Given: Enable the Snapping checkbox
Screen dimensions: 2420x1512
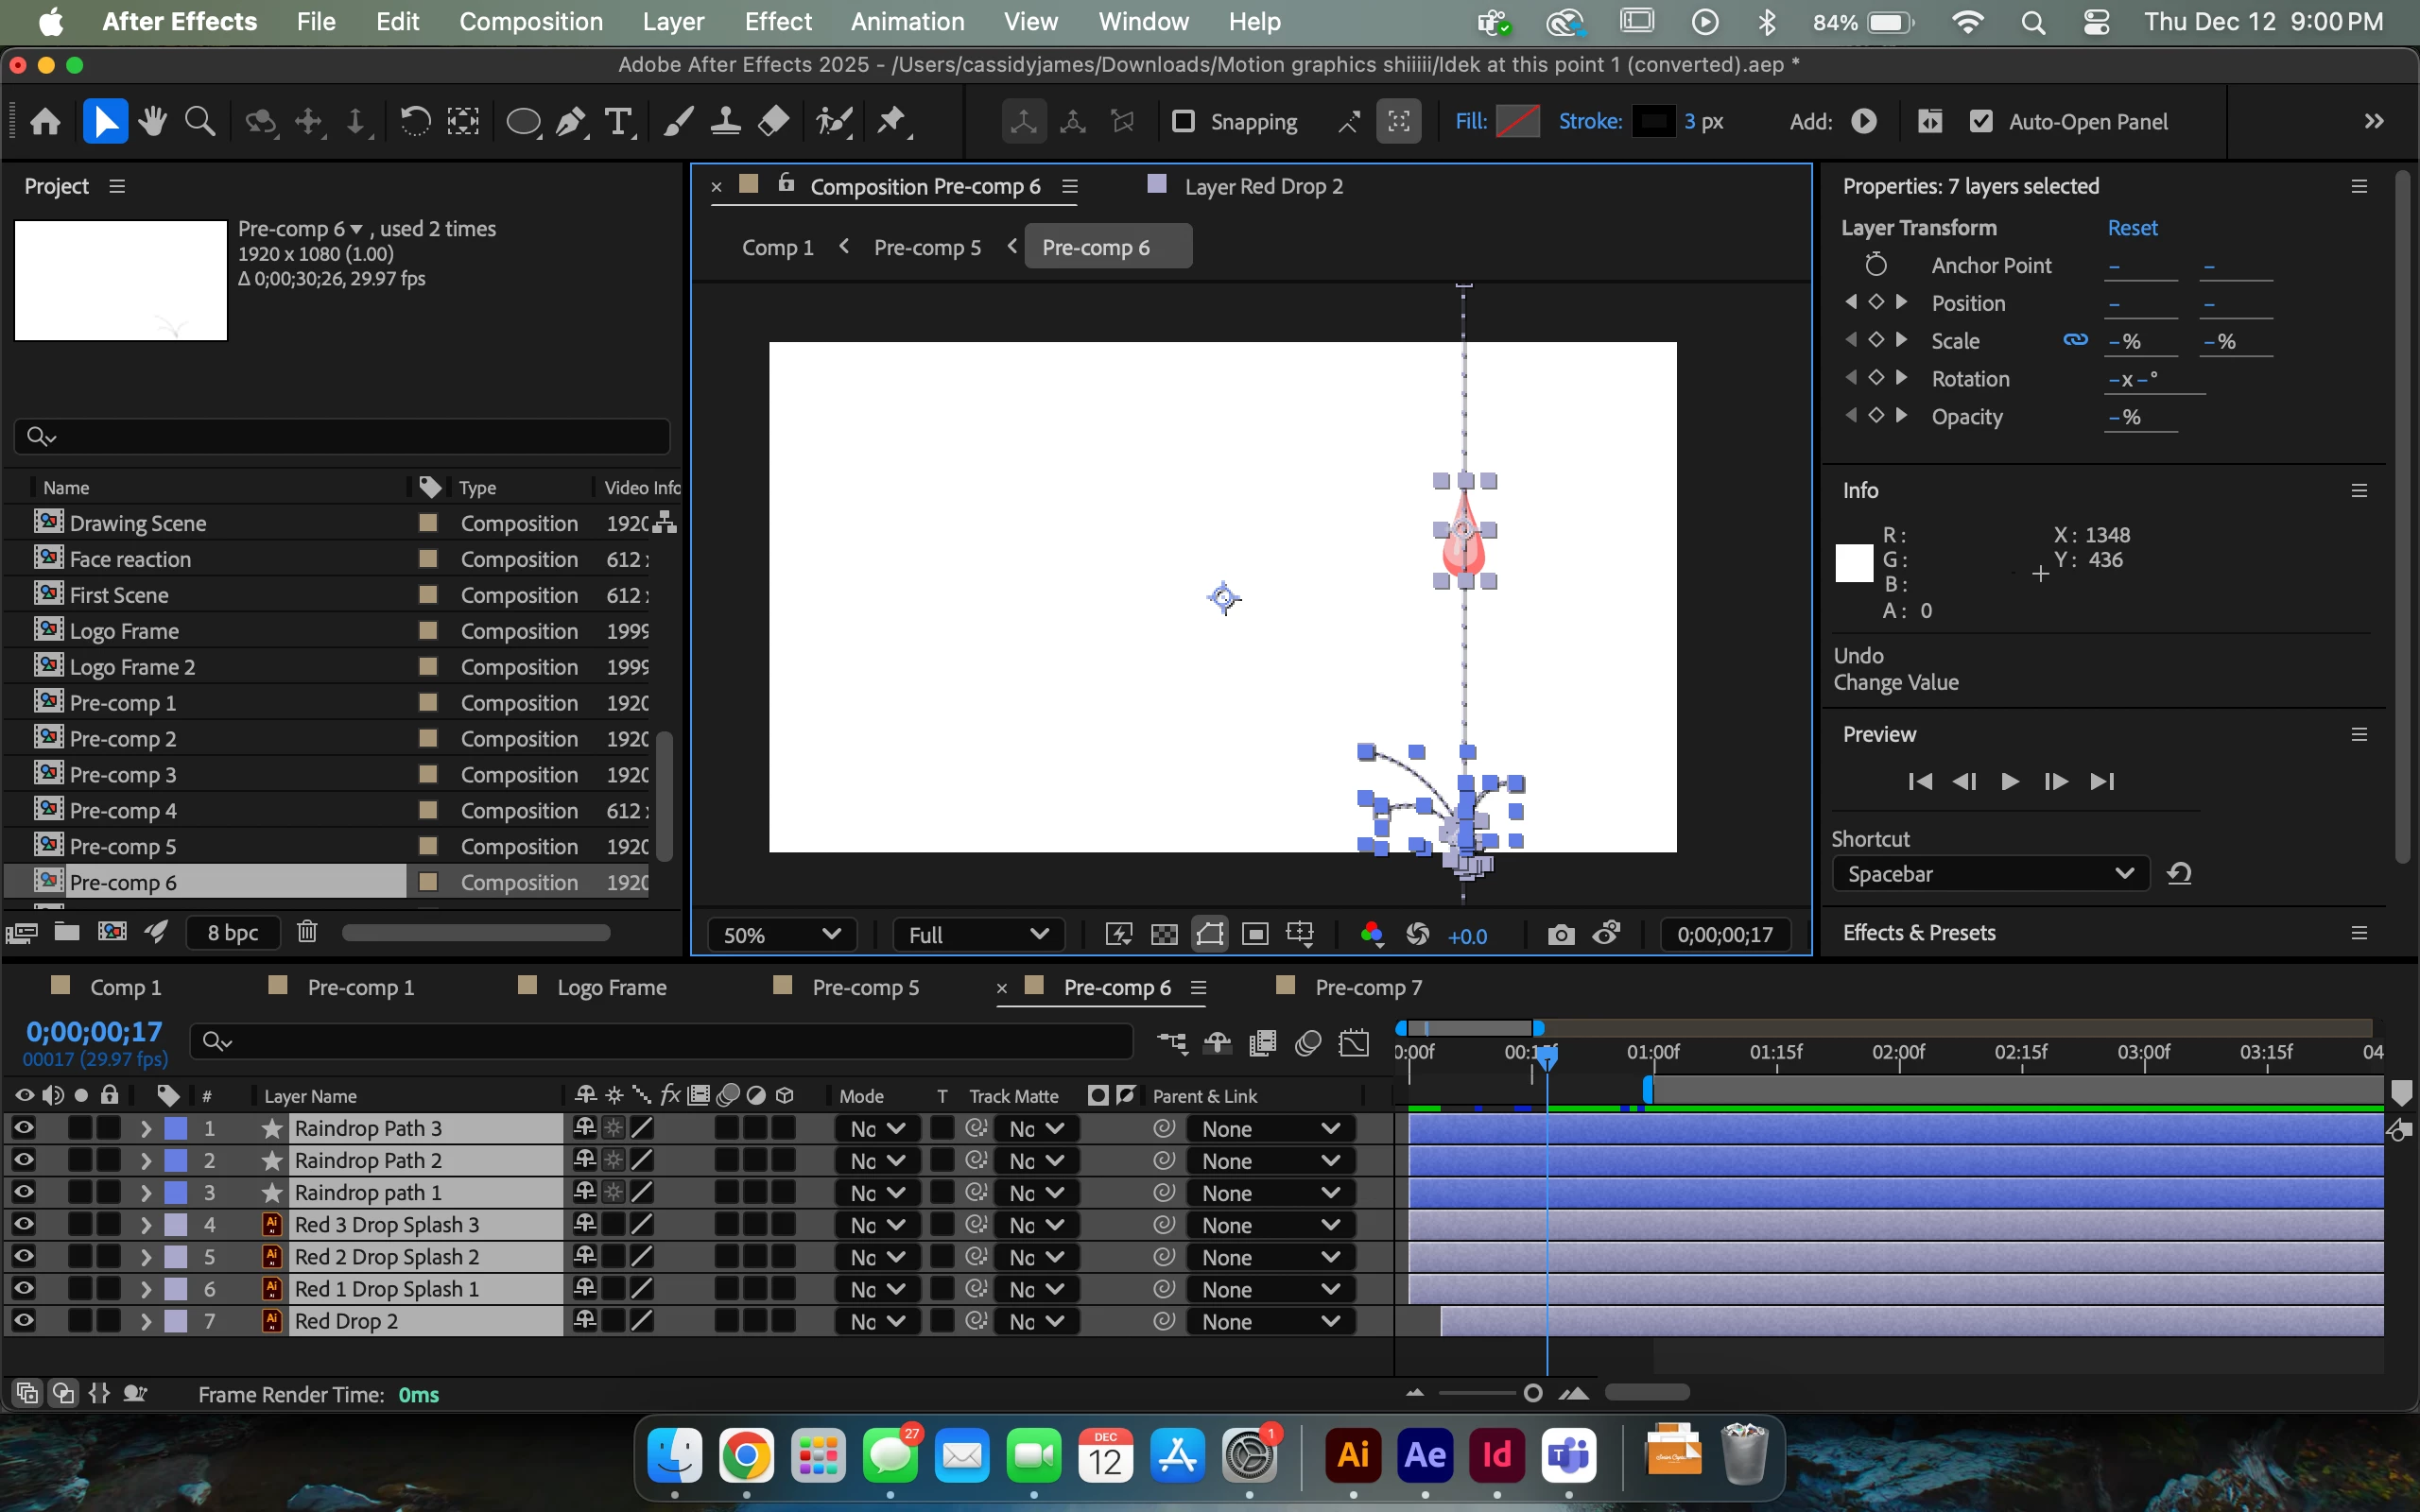Looking at the screenshot, I should tap(1183, 122).
